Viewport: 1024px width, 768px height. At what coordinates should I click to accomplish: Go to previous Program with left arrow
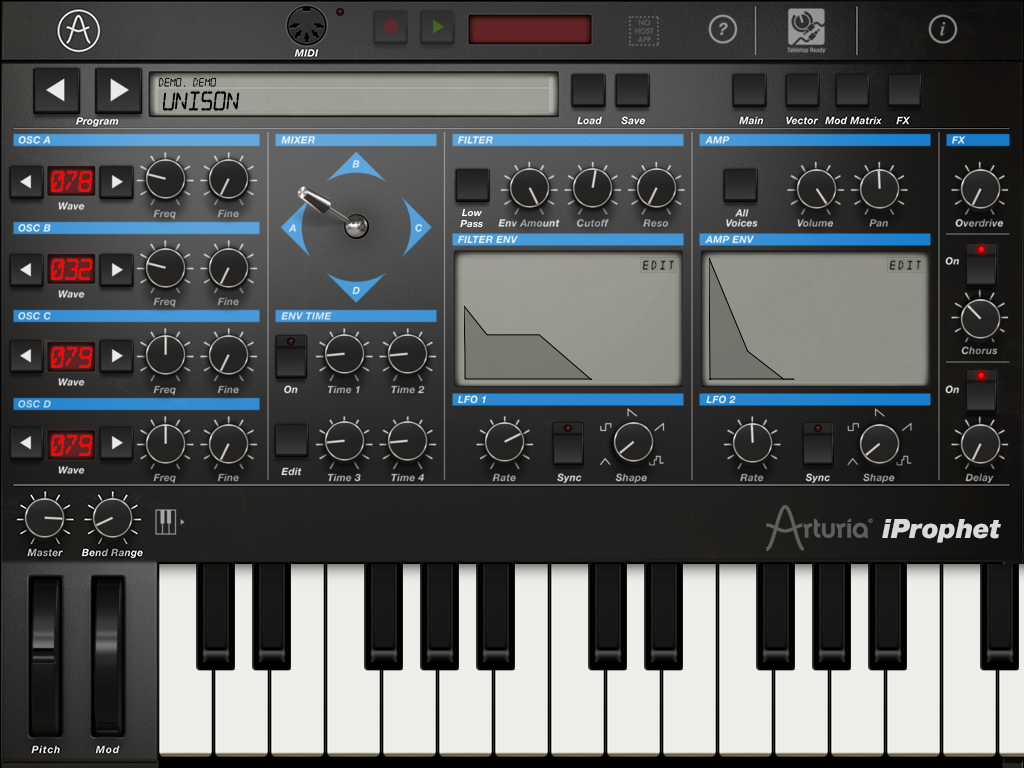click(57, 90)
